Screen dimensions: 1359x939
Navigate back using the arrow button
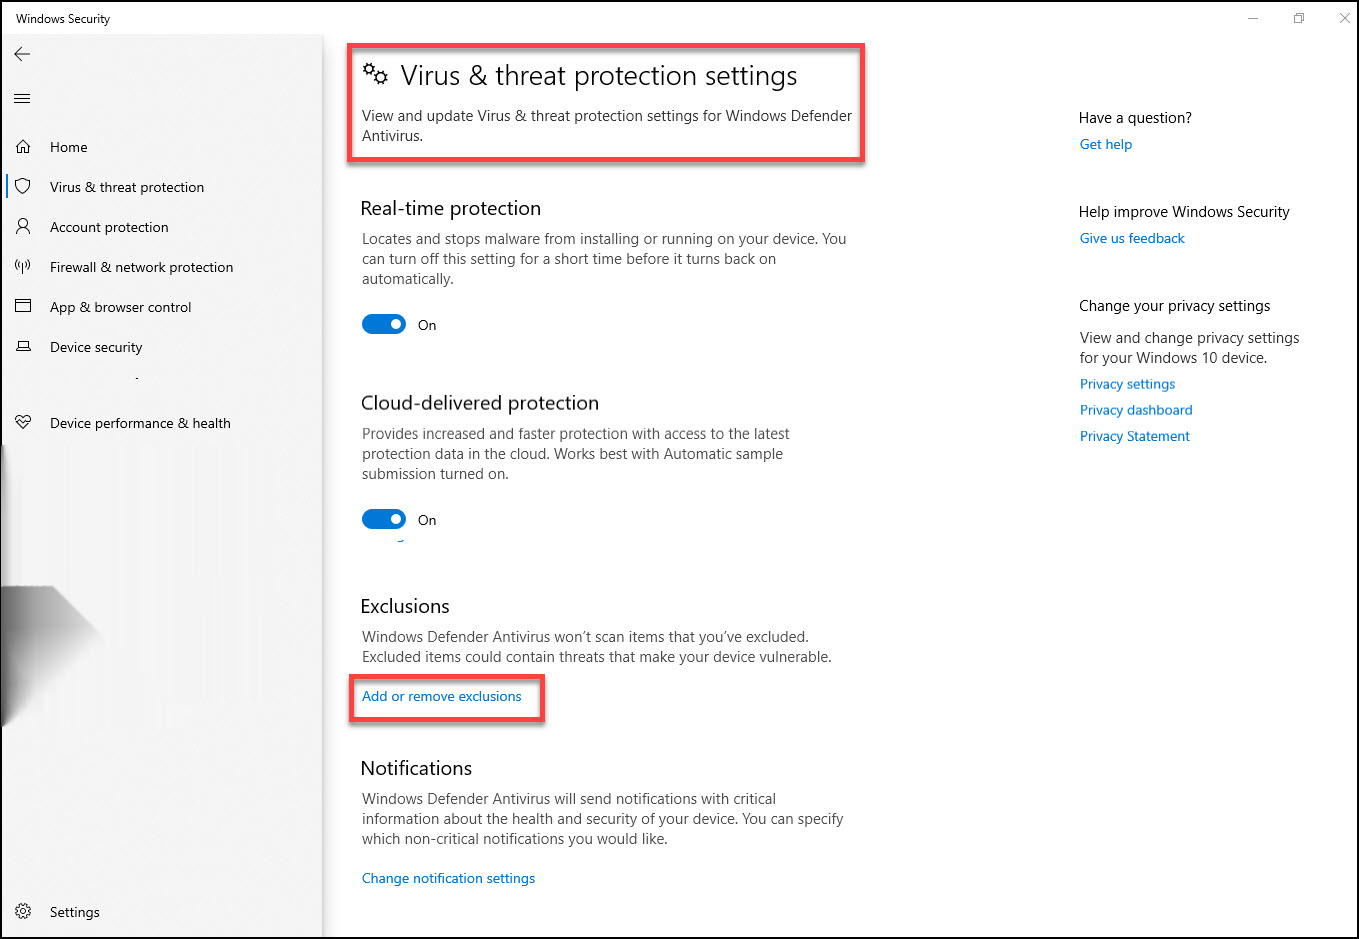click(x=22, y=54)
